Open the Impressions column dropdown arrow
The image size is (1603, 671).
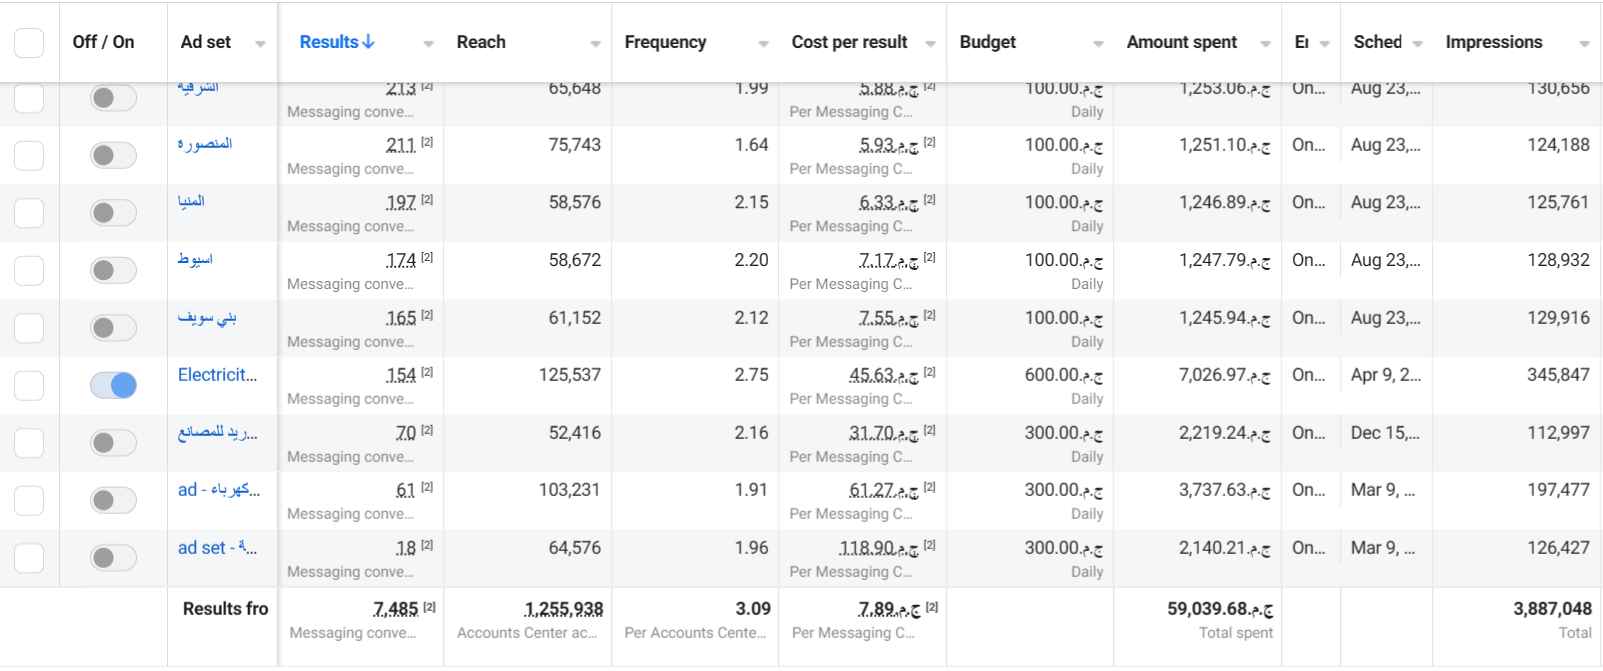coord(1584,44)
